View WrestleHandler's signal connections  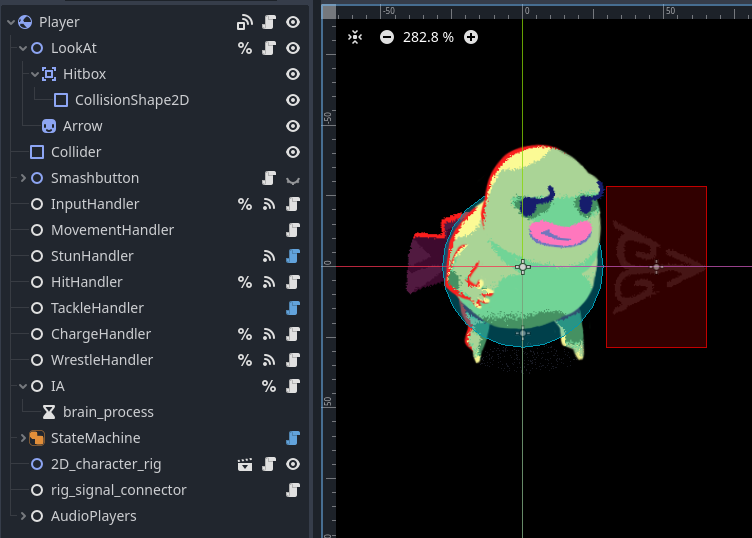269,360
